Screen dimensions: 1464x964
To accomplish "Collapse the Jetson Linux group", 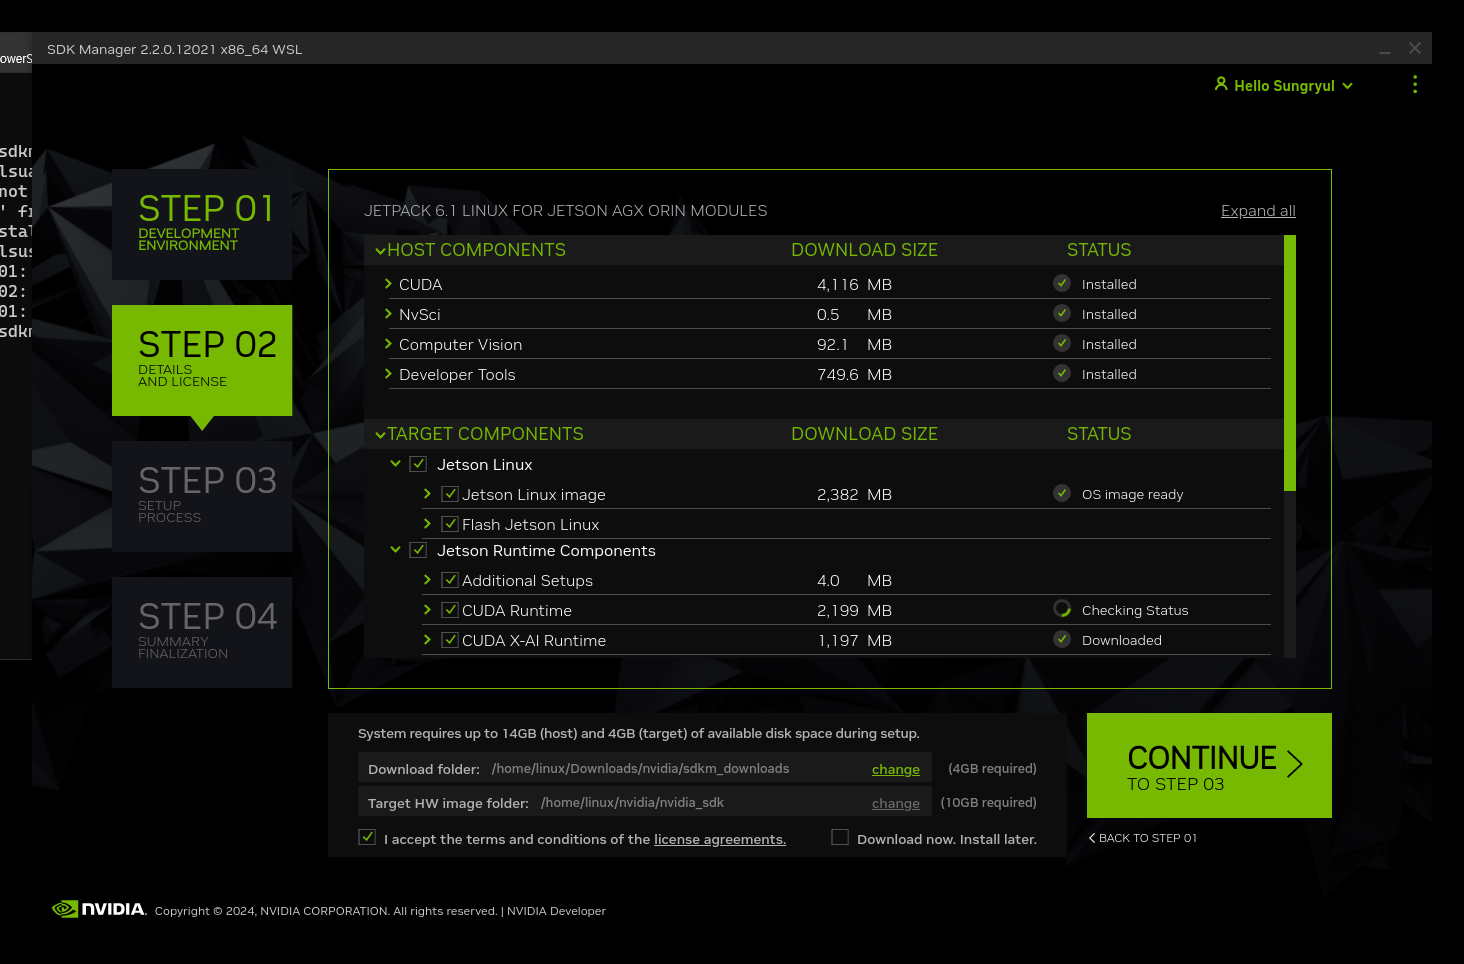I will click(395, 464).
